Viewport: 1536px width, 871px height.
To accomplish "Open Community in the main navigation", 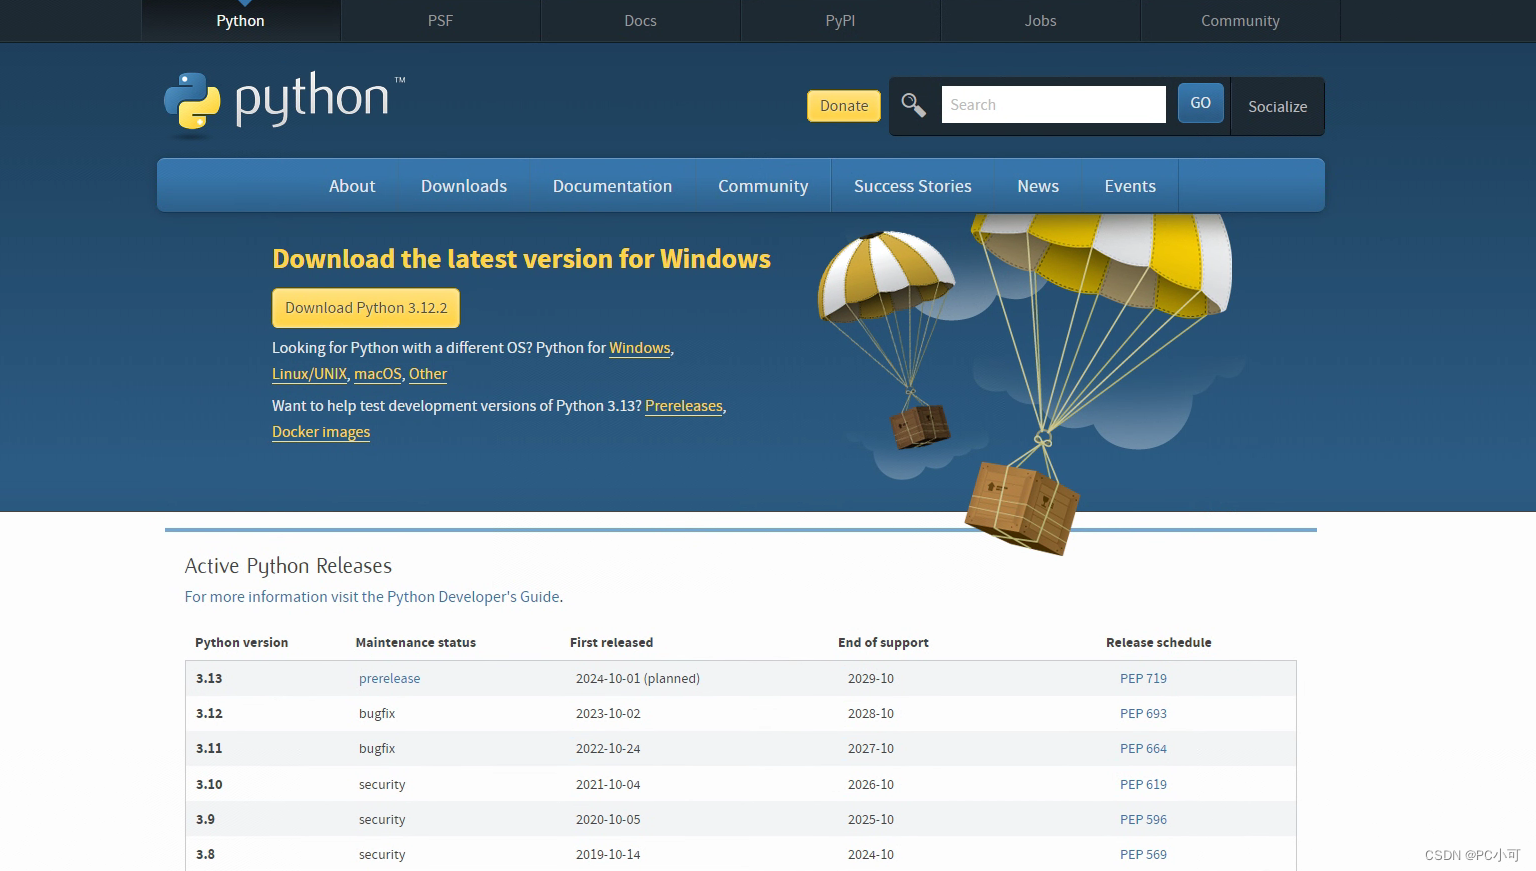I will tap(763, 186).
